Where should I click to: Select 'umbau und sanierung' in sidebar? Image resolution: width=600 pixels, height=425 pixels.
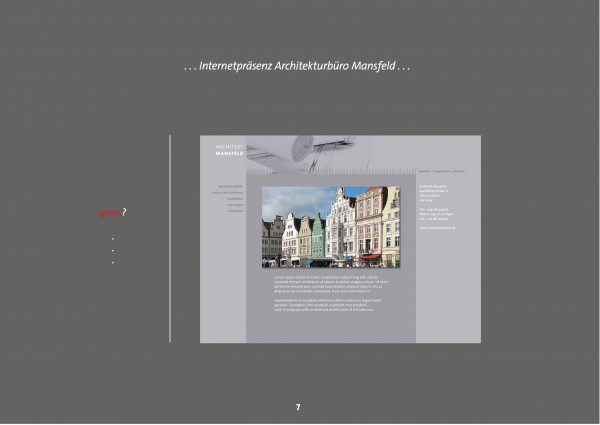[x=229, y=192]
